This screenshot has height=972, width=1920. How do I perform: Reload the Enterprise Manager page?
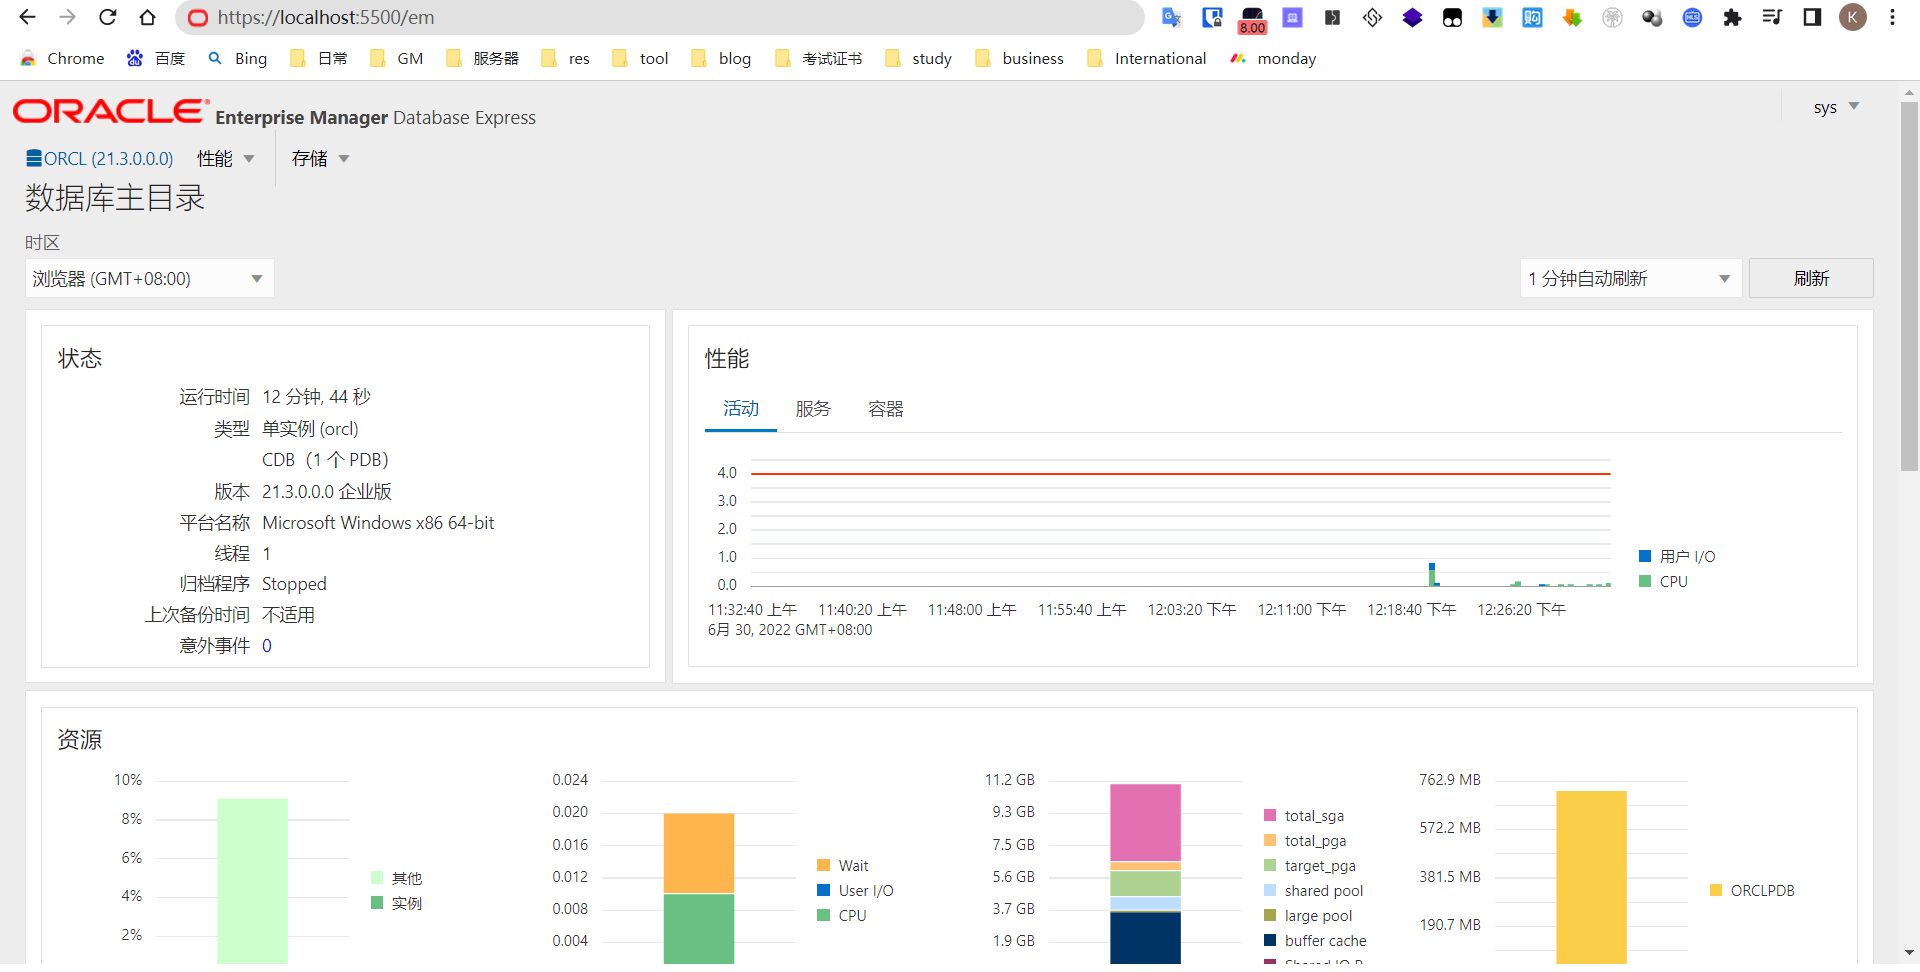(107, 17)
